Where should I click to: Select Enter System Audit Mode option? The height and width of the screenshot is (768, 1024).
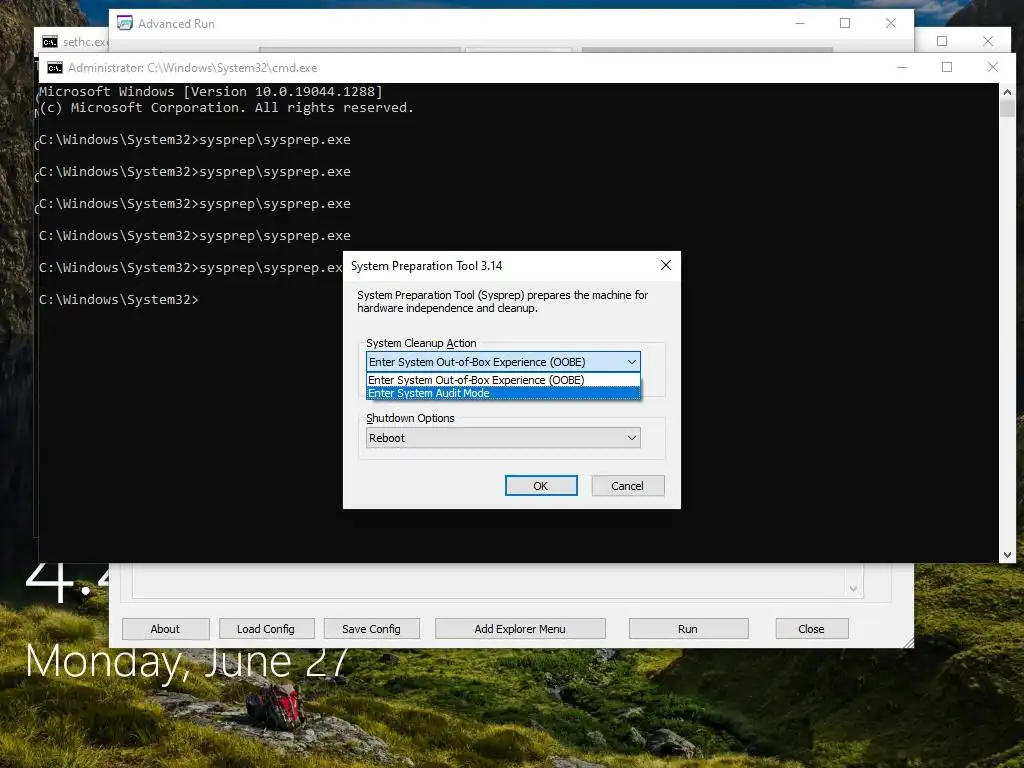point(503,393)
